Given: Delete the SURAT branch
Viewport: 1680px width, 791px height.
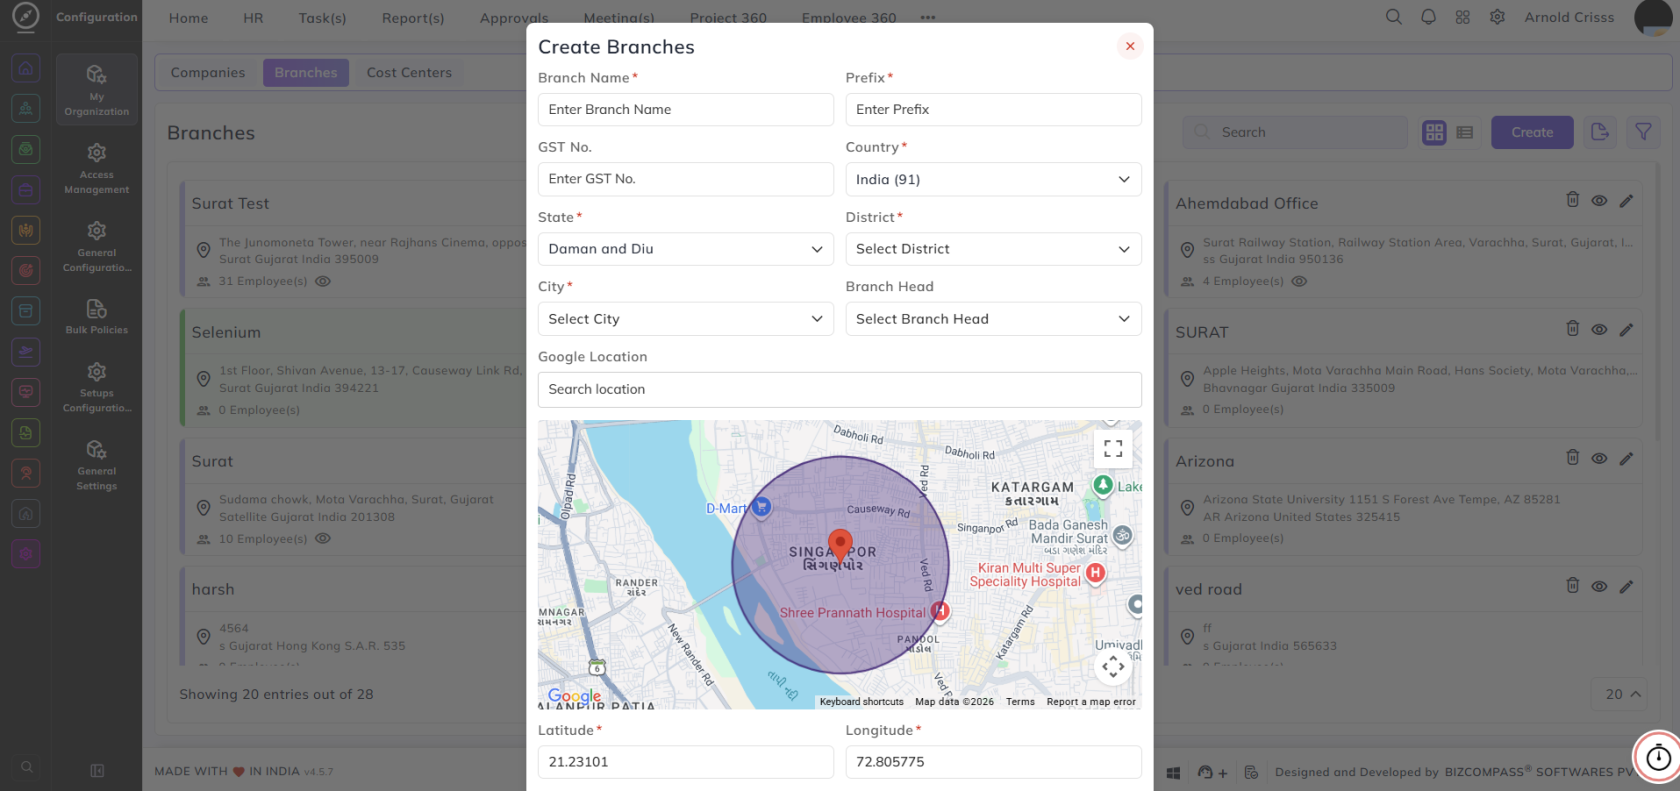Looking at the screenshot, I should point(1572,329).
